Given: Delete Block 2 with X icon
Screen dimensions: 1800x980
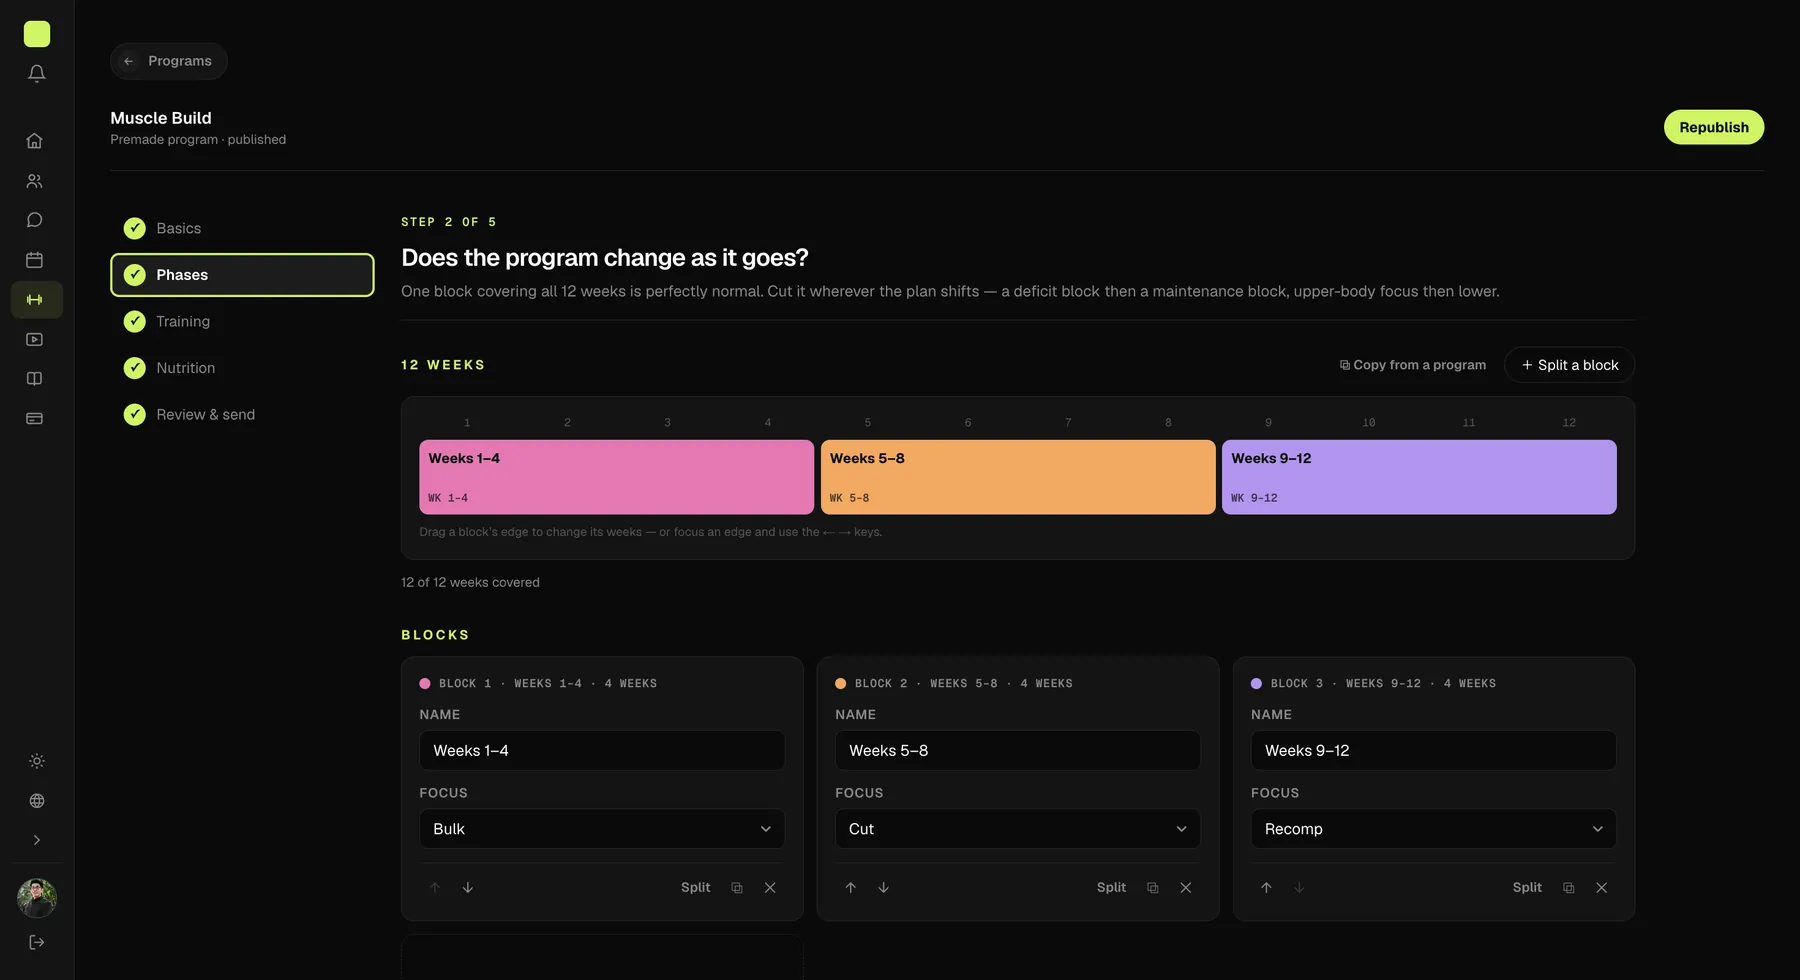Looking at the screenshot, I should (x=1186, y=888).
